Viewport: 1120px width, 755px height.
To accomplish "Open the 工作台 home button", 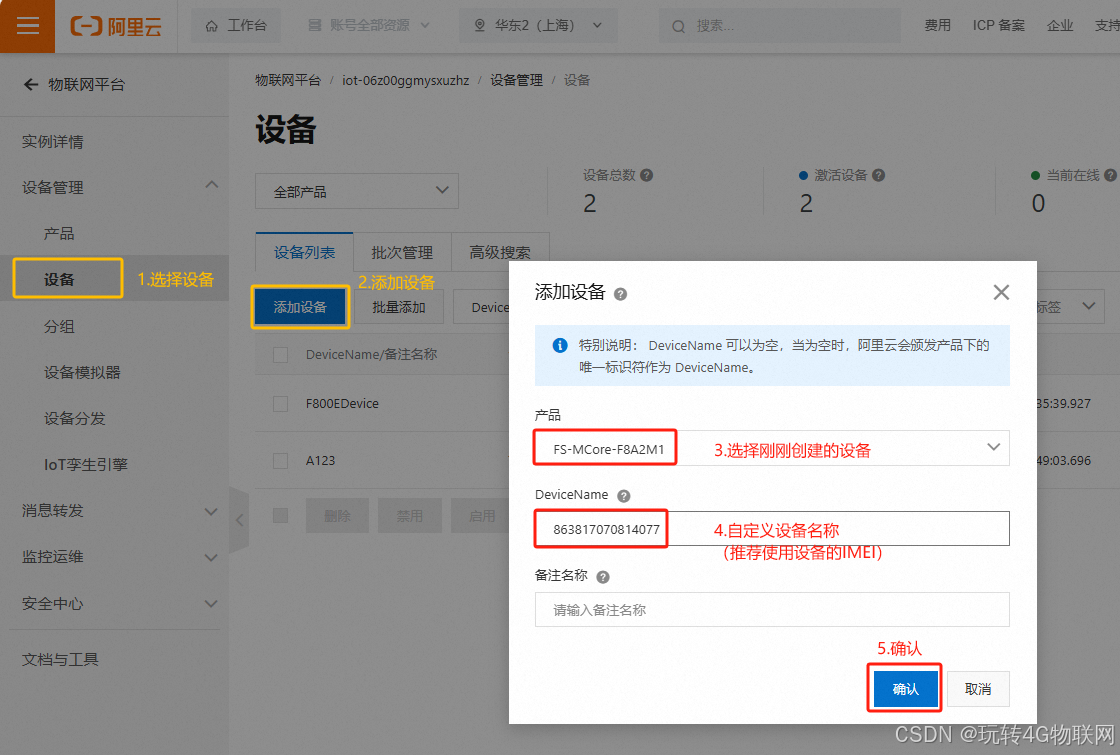I will [236, 26].
